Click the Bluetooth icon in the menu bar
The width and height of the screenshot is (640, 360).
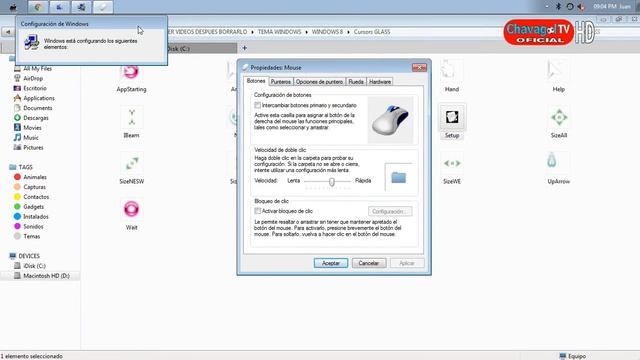[x=558, y=7]
